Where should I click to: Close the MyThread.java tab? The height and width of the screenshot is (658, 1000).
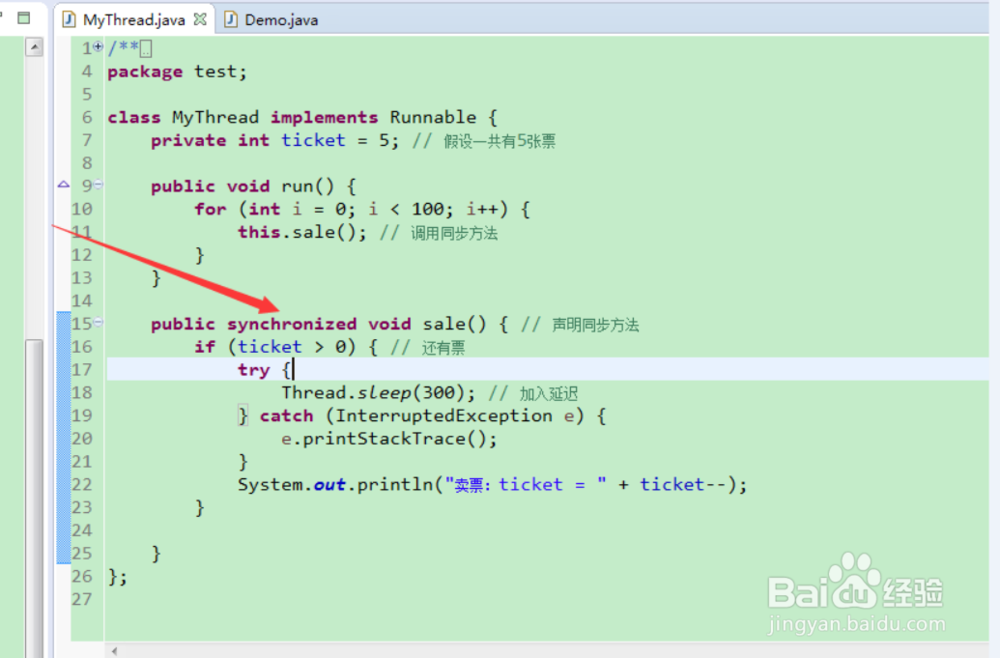(x=200, y=19)
